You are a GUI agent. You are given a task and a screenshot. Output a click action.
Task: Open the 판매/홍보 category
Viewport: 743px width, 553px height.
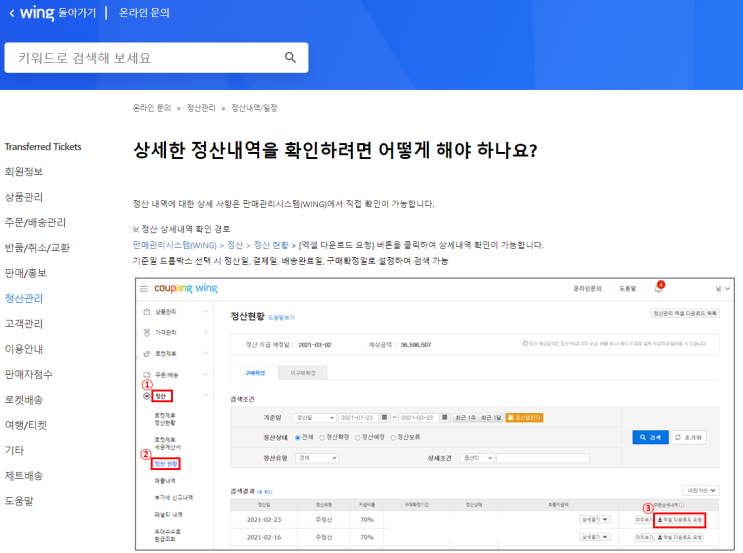[x=26, y=273]
